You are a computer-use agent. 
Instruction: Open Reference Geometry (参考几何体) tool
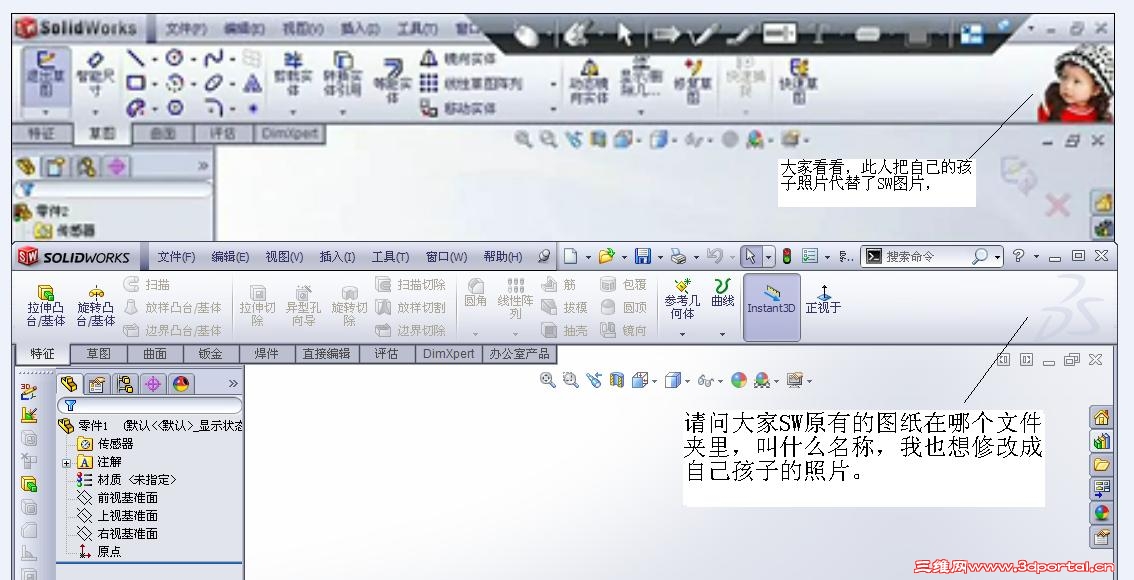pyautogui.click(x=682, y=299)
